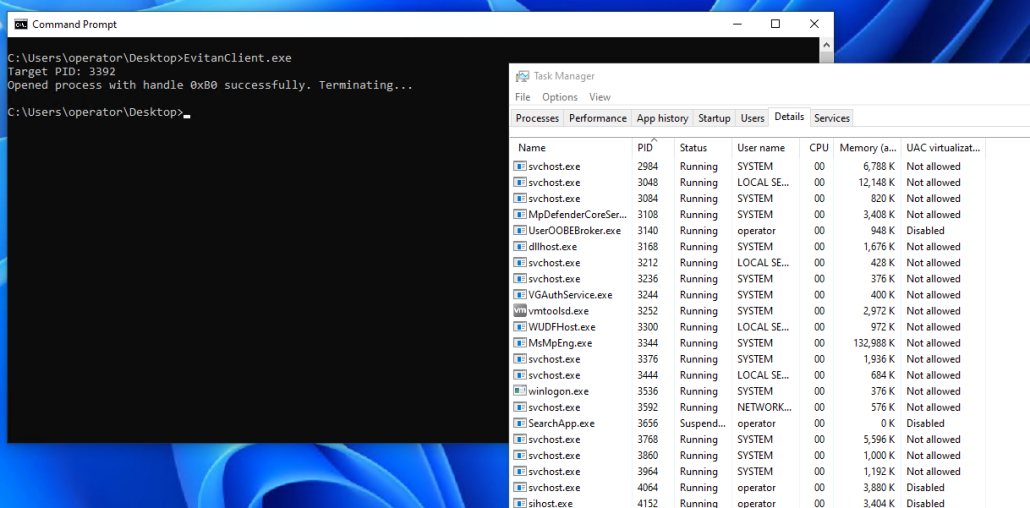Select the vmtoolsd.exe process icon
The image size is (1030, 508).
click(x=520, y=311)
